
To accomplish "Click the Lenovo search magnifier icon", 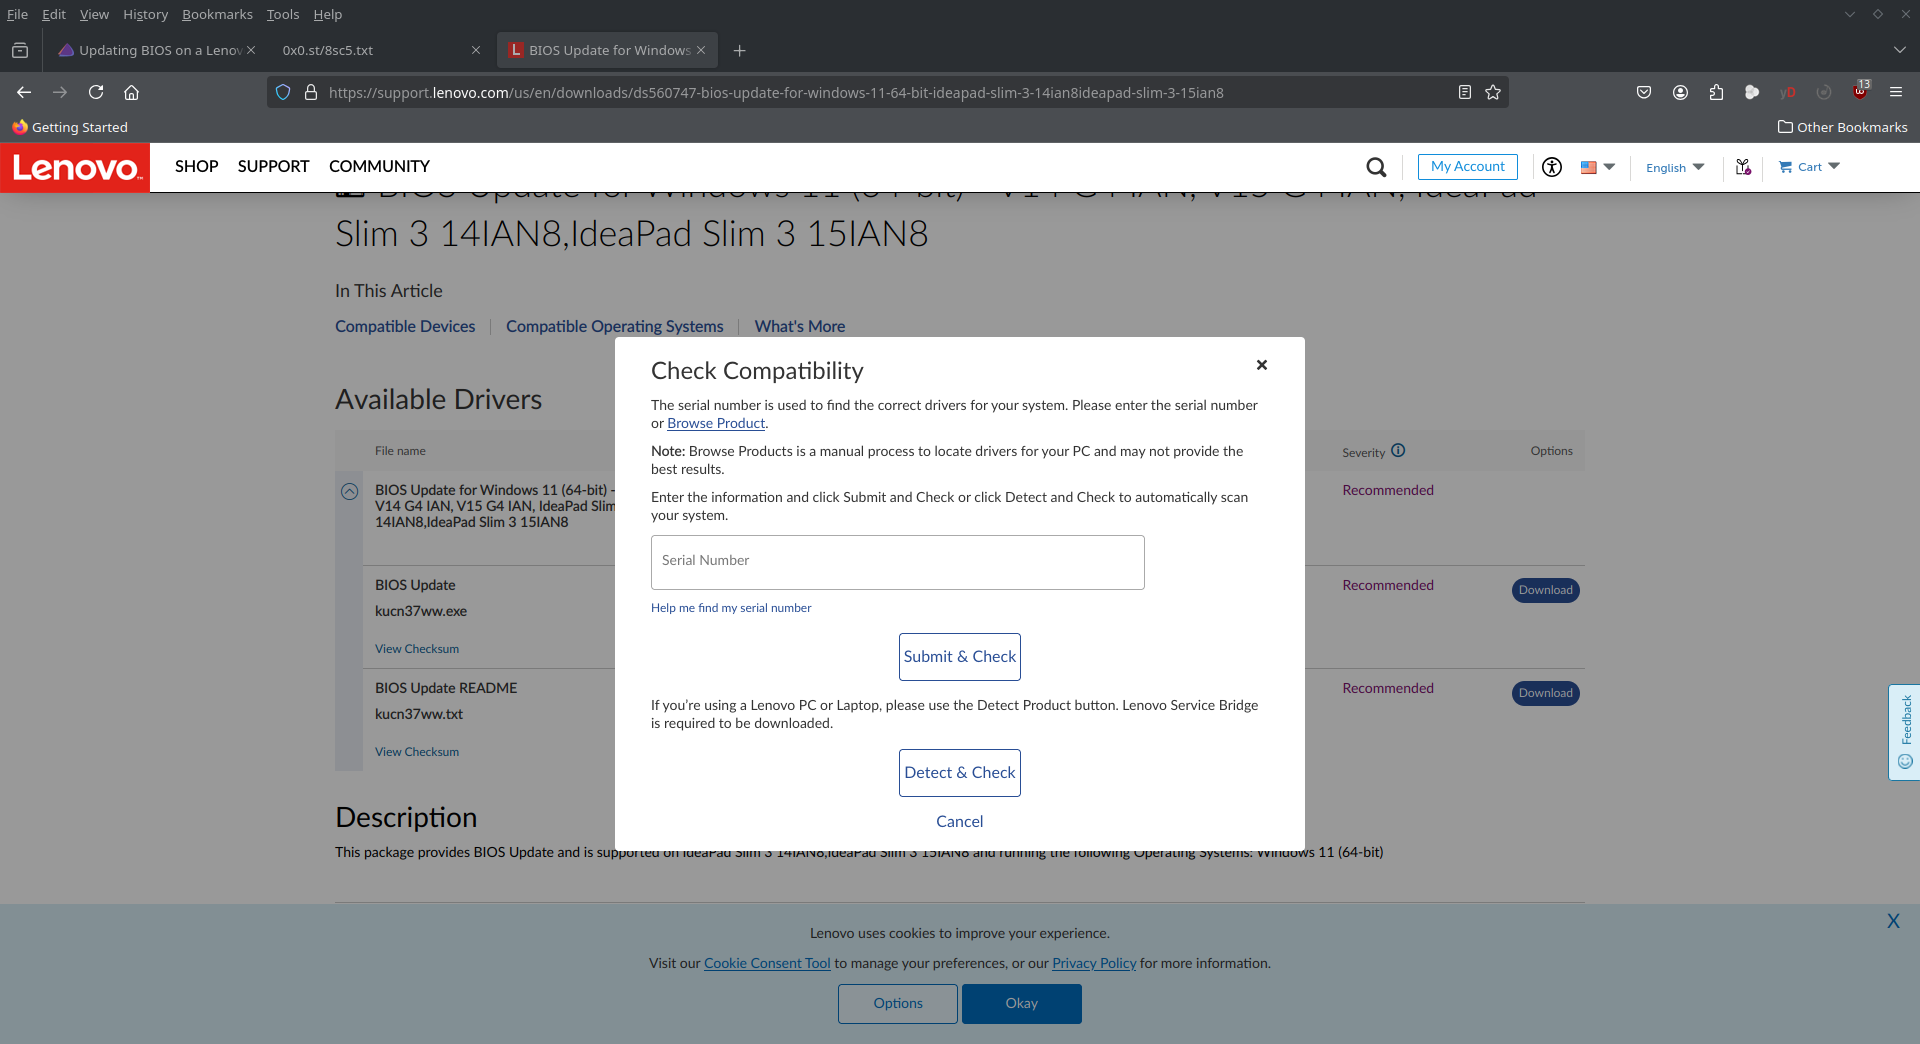I will click(x=1376, y=167).
